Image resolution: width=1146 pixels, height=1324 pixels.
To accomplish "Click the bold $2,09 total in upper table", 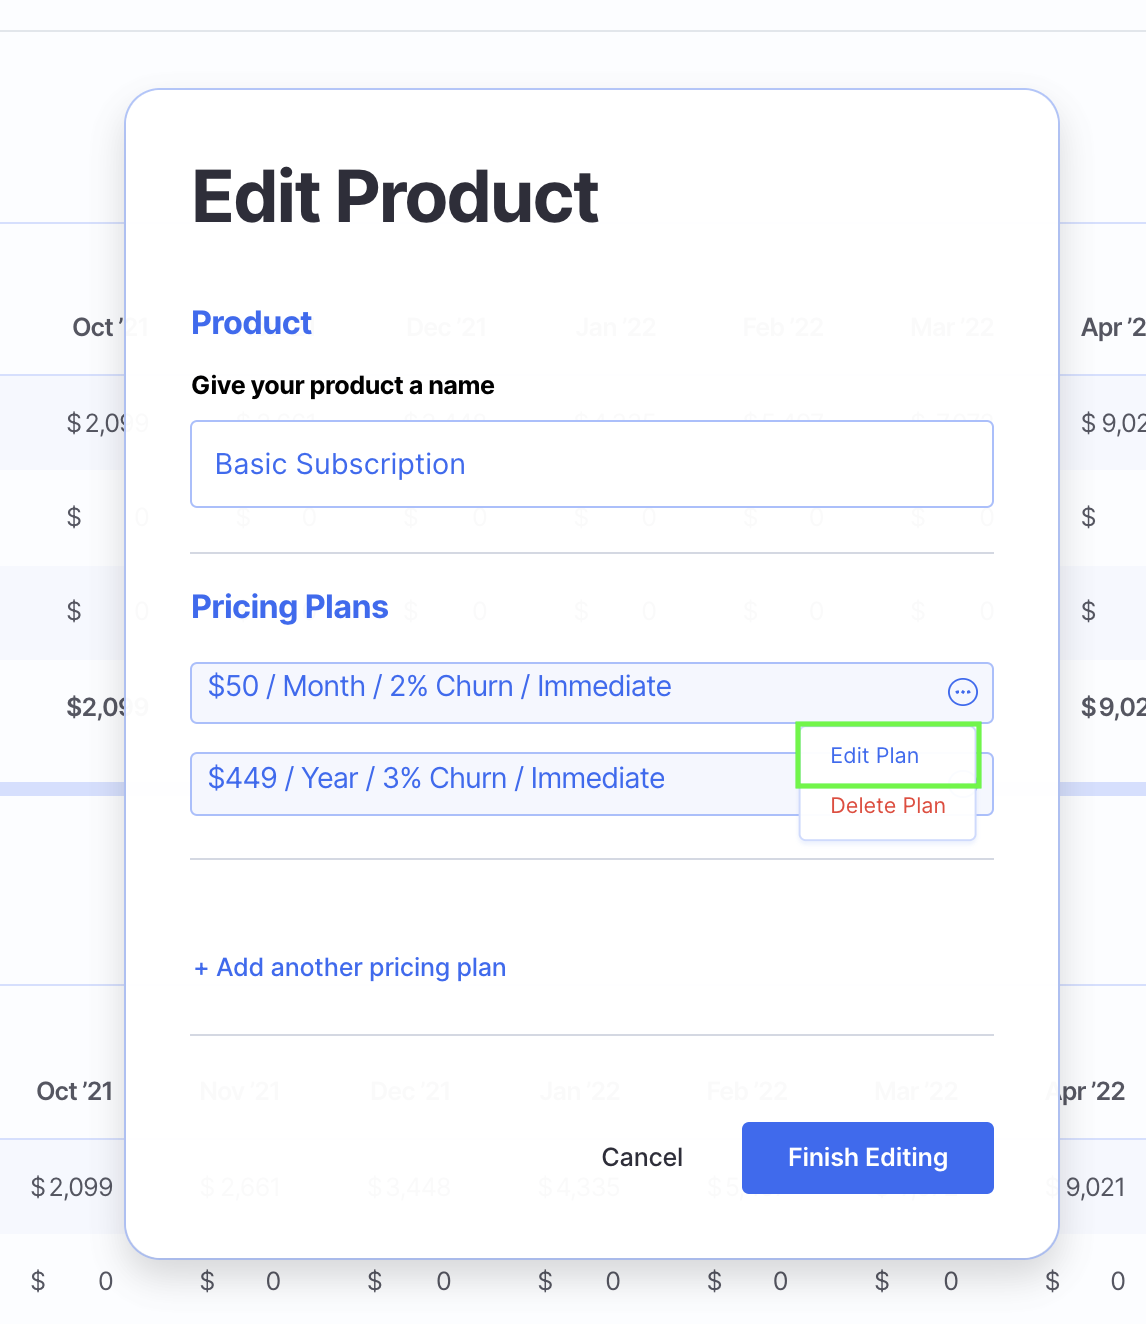I will tap(95, 707).
